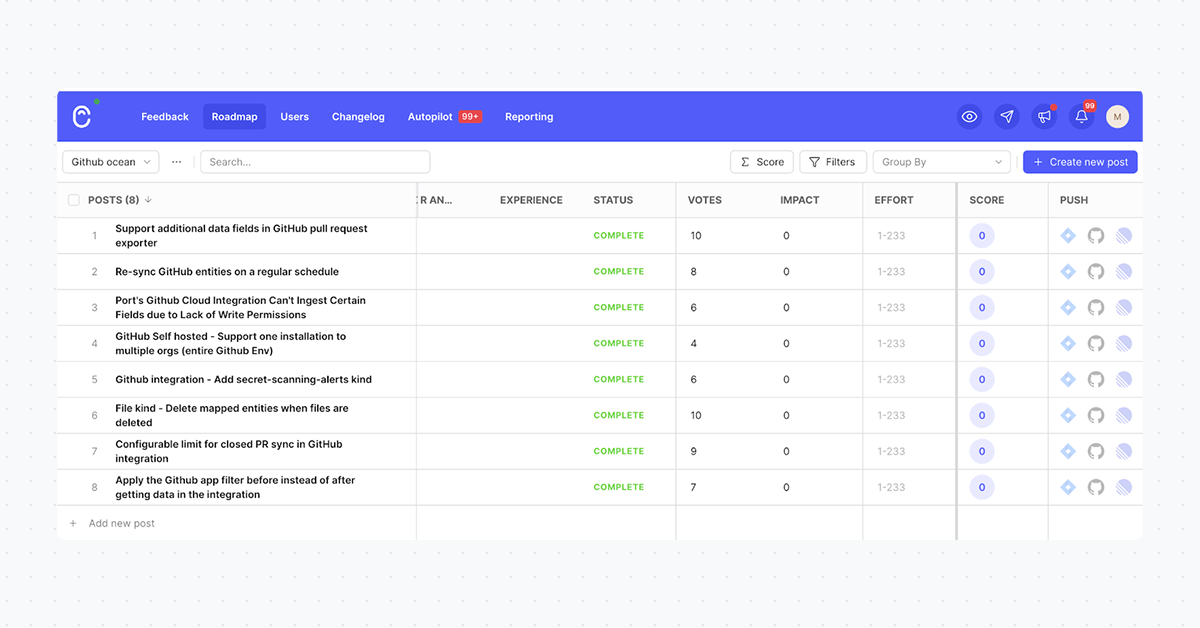Switch to the Changelog tab
The height and width of the screenshot is (628, 1200).
point(358,117)
